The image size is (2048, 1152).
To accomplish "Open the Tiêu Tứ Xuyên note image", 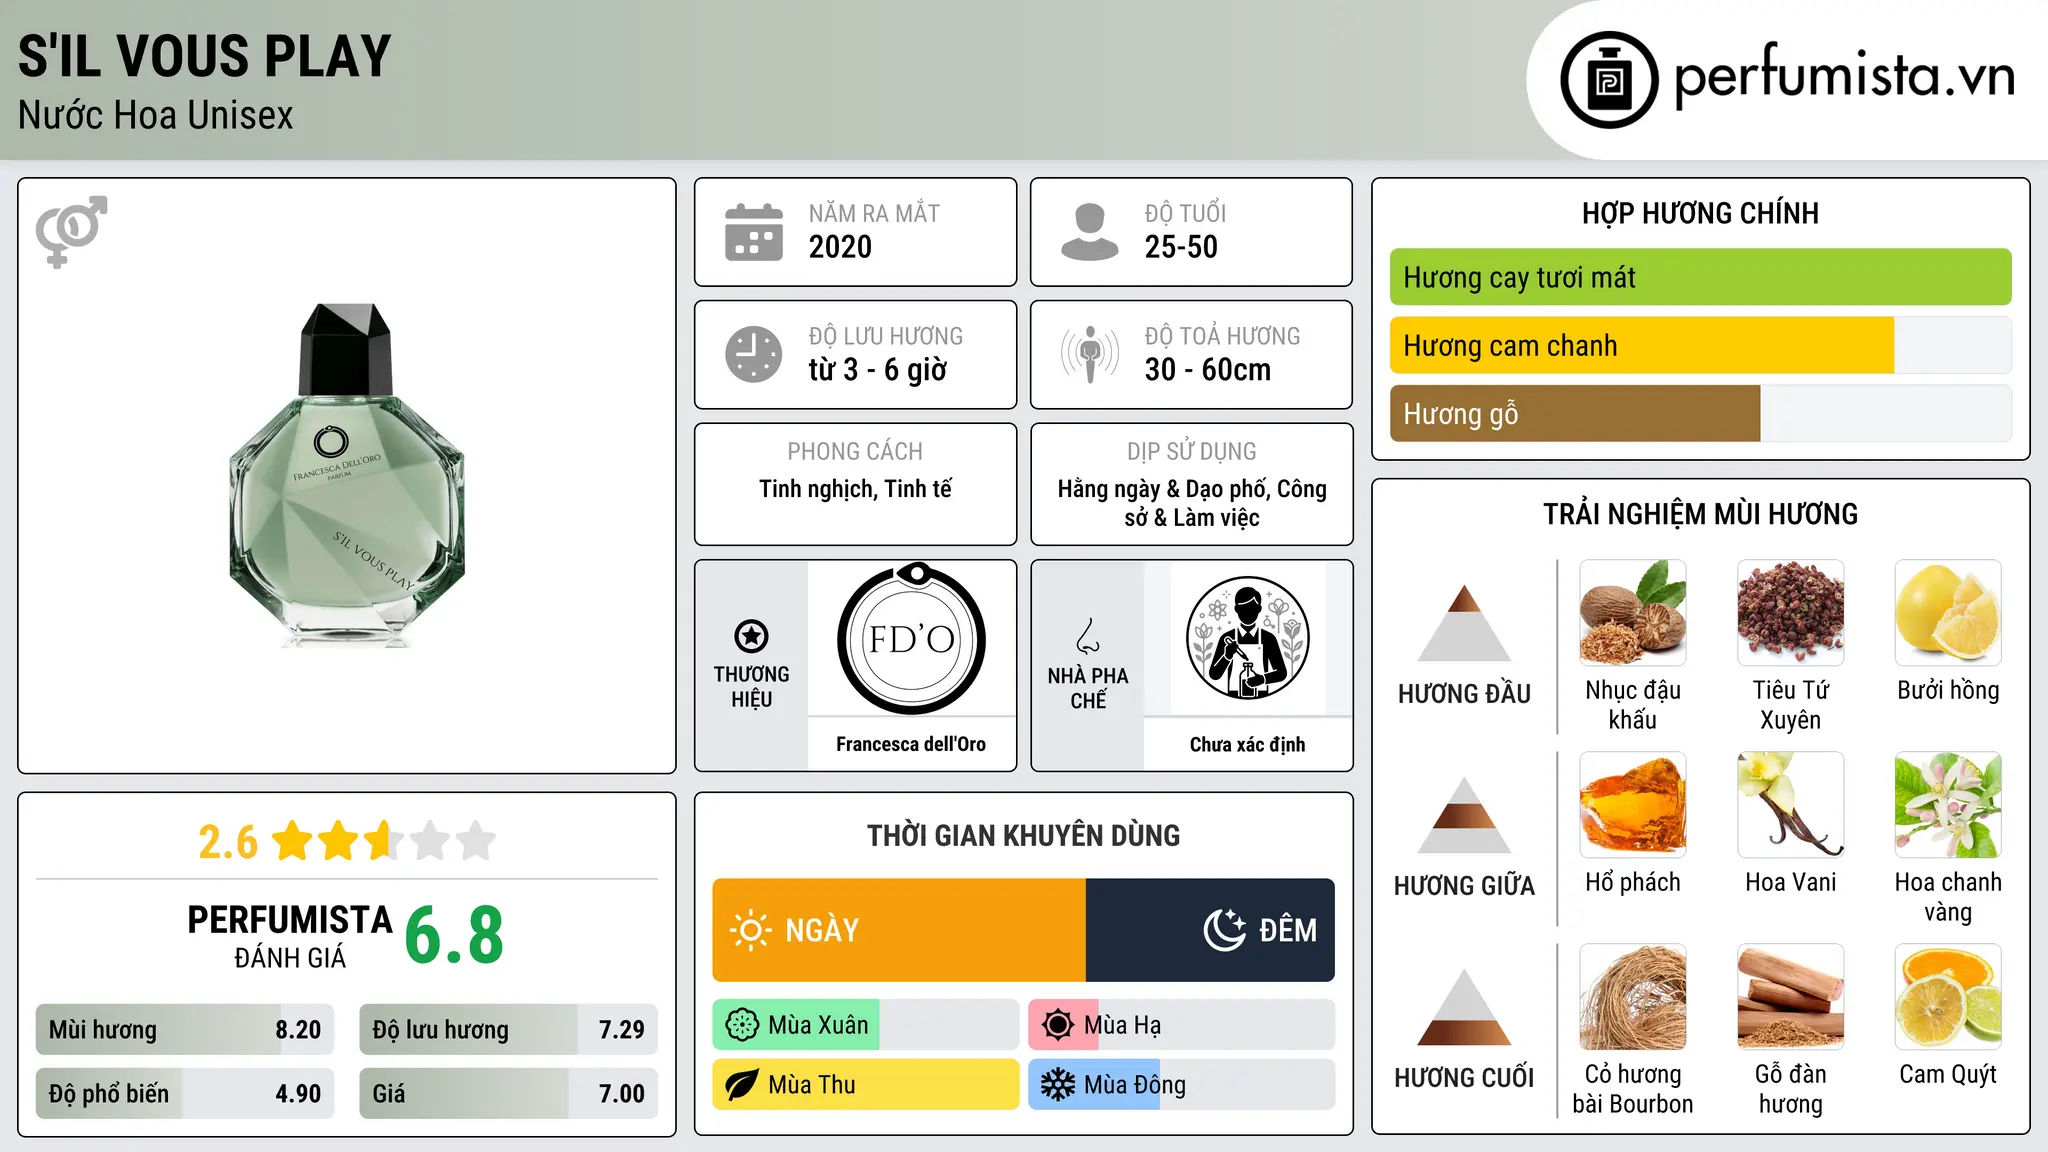I will coord(1791,613).
